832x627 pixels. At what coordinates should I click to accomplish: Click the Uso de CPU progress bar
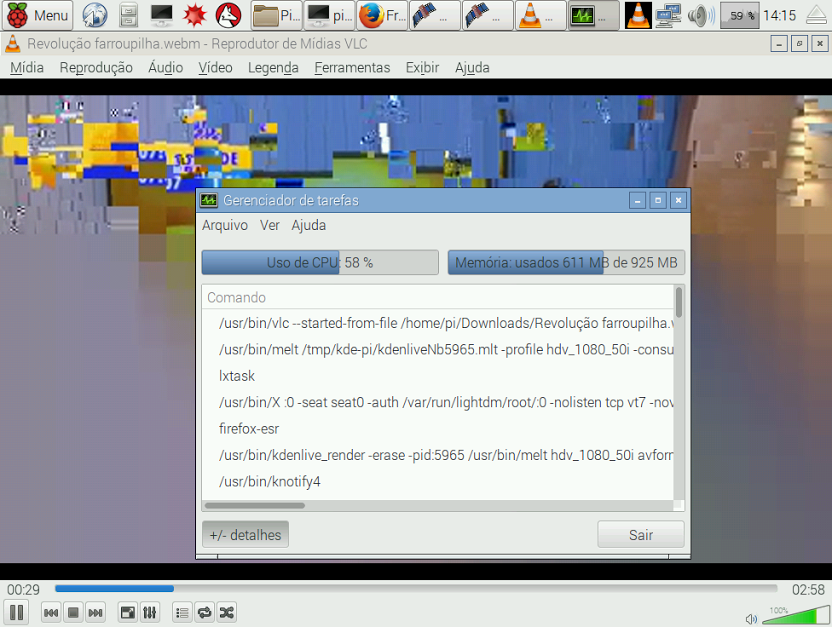click(x=320, y=262)
